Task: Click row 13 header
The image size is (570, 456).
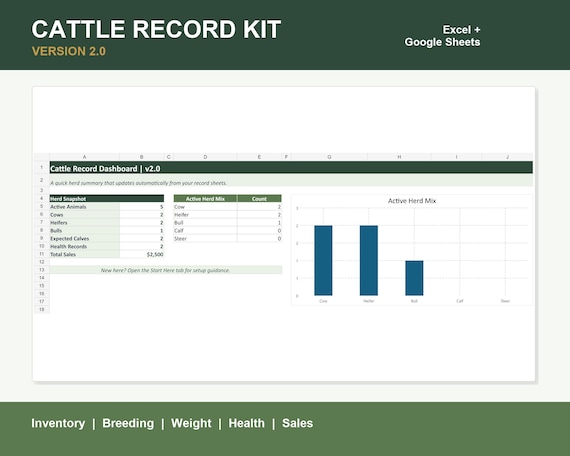Action: [x=41, y=270]
